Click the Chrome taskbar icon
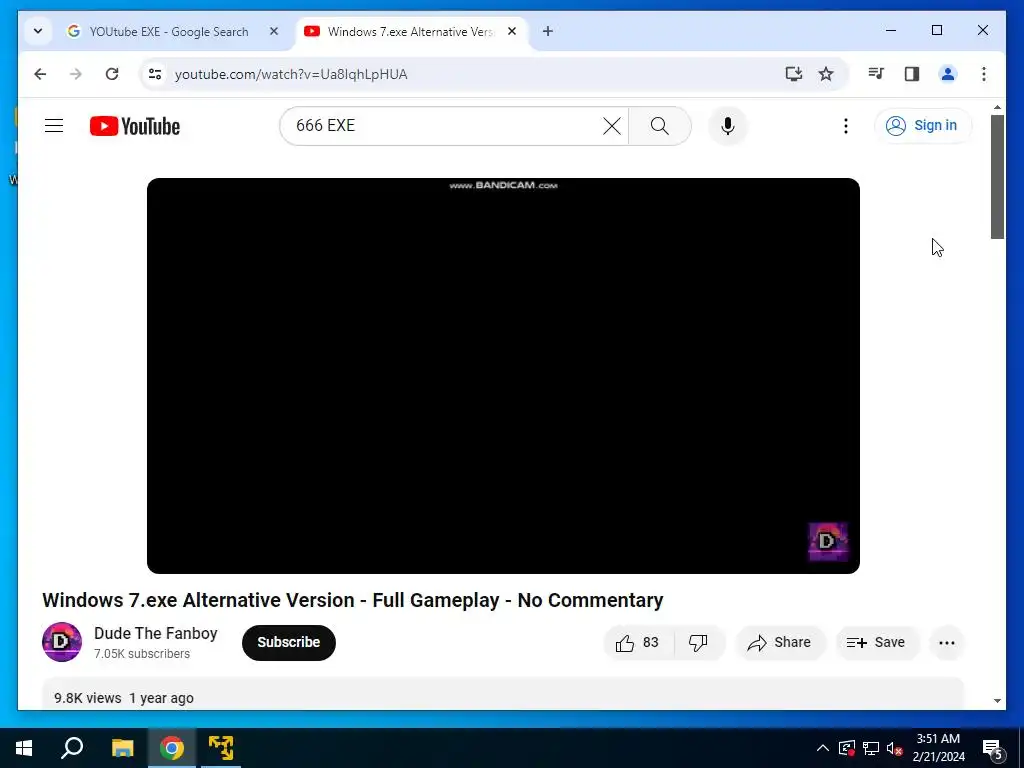The image size is (1024, 768). [x=172, y=748]
